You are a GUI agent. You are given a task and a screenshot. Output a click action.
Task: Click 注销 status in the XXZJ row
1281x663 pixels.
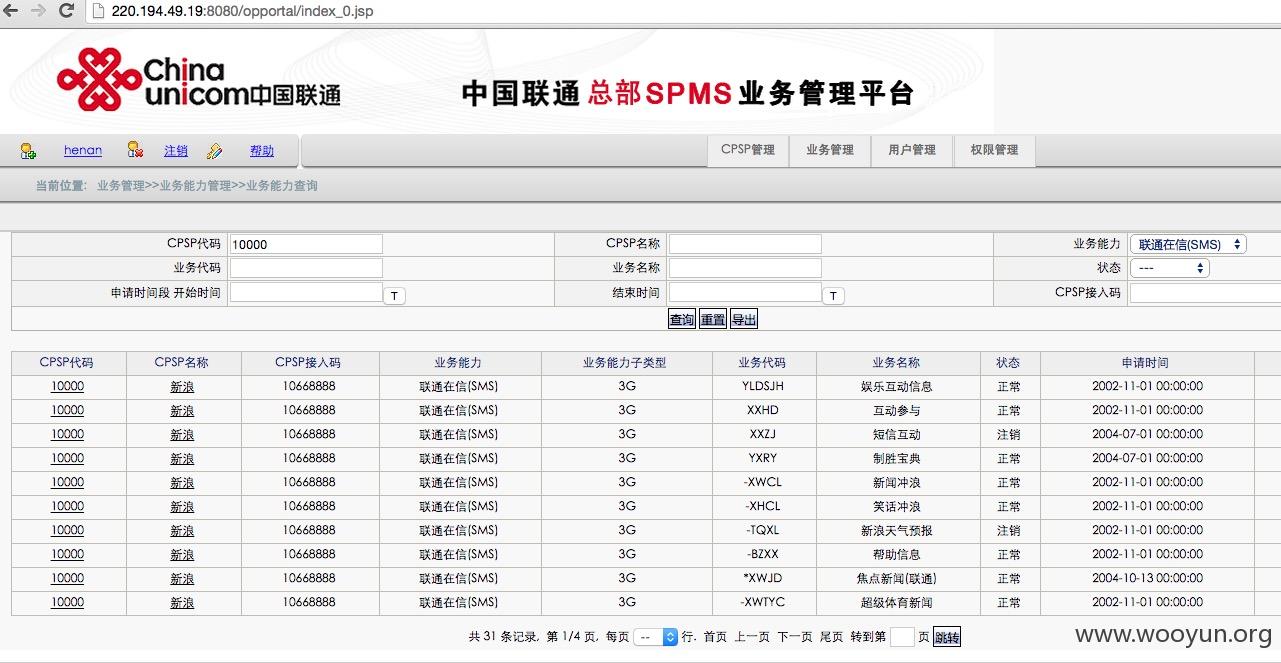(1008, 434)
